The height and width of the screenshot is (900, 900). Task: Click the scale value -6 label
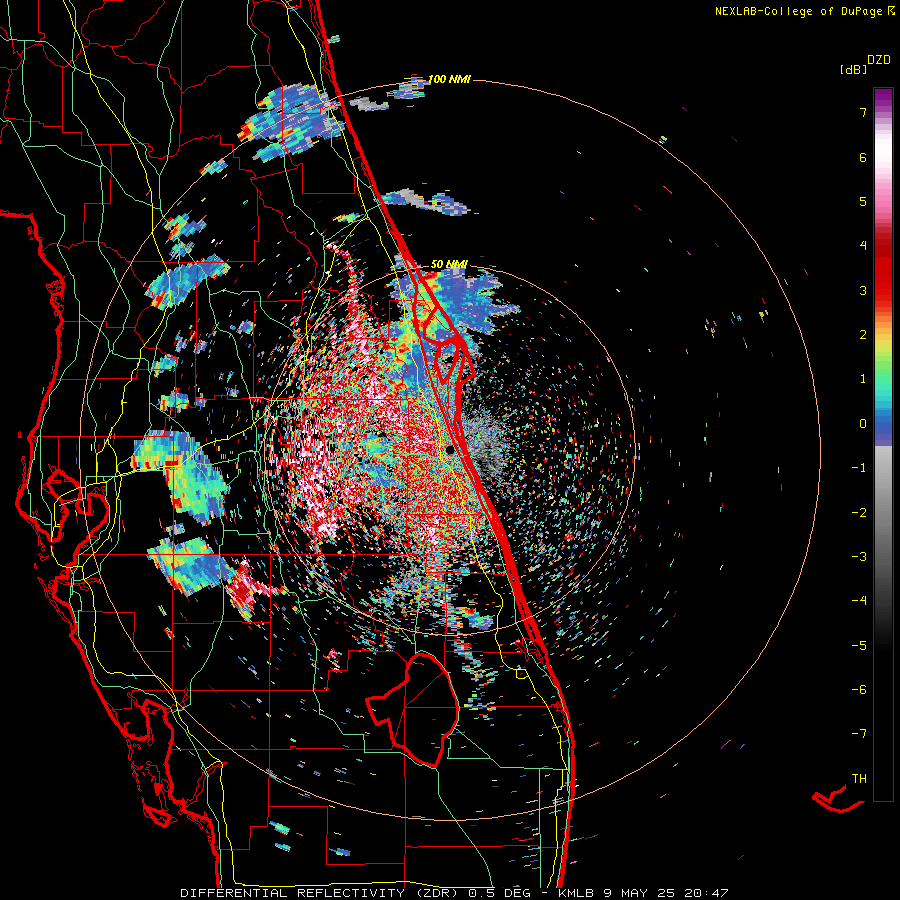(859, 690)
